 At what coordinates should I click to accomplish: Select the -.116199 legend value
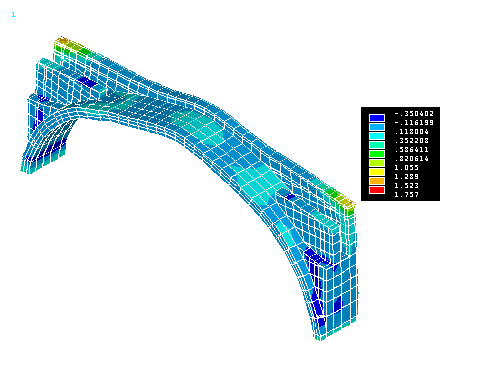[414, 123]
